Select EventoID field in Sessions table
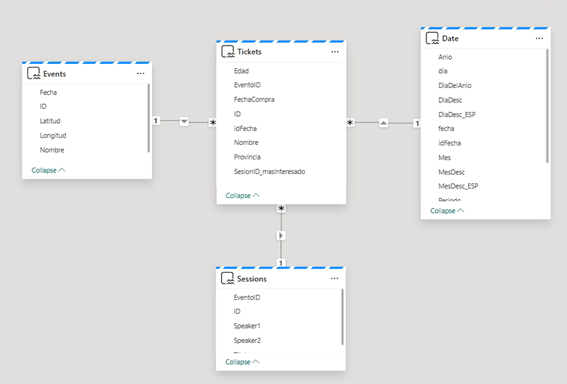Viewport: 567px width, 384px height. pos(247,297)
